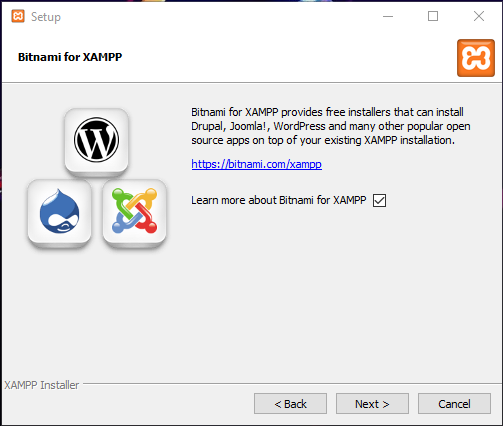
Task: Click the Setup window title text
Action: tap(46, 17)
